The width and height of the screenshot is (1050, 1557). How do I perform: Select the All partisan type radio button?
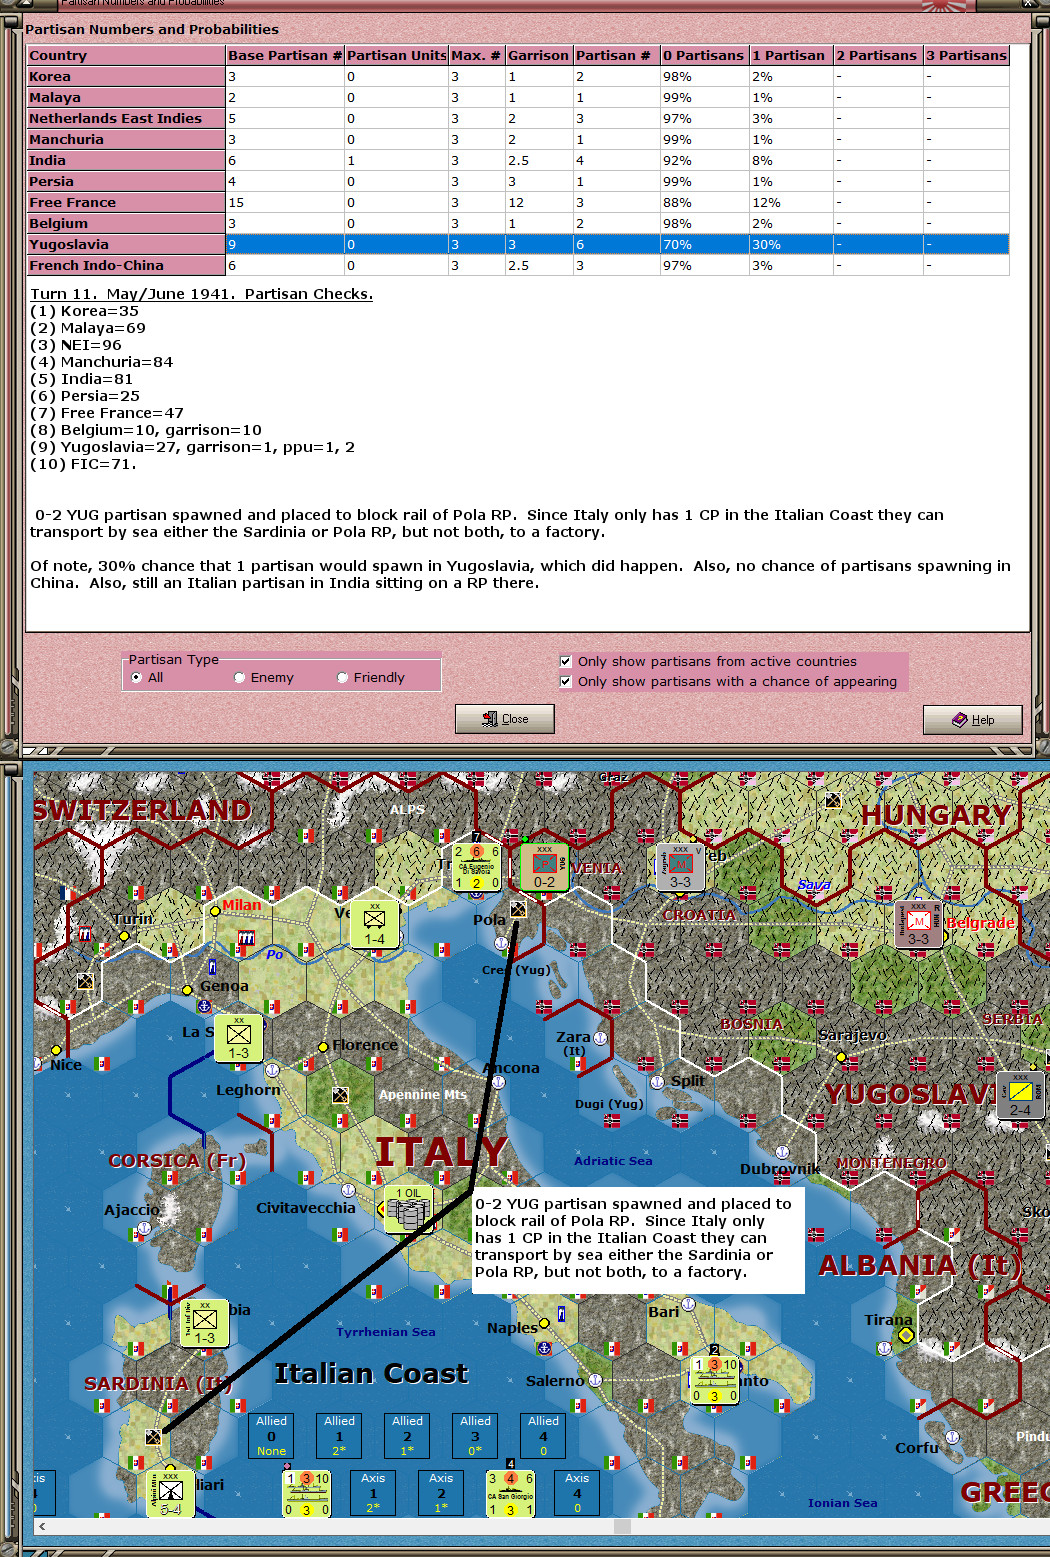tap(136, 677)
